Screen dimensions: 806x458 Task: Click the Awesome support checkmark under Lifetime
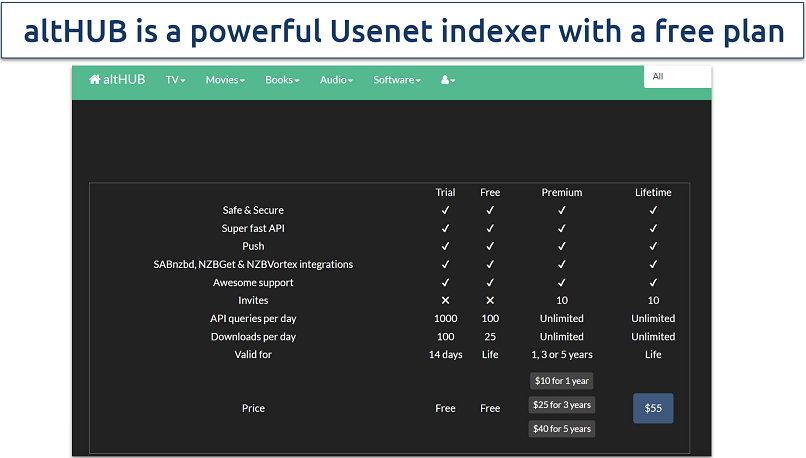[653, 283]
